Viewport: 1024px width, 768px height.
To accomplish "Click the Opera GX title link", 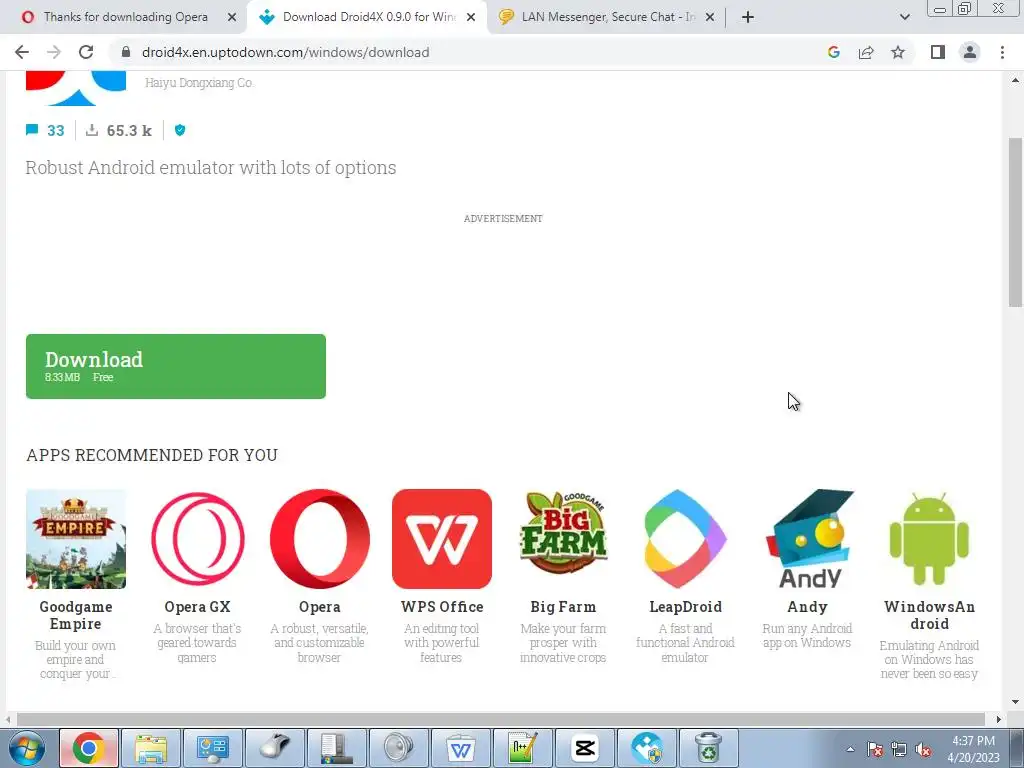I will [198, 607].
